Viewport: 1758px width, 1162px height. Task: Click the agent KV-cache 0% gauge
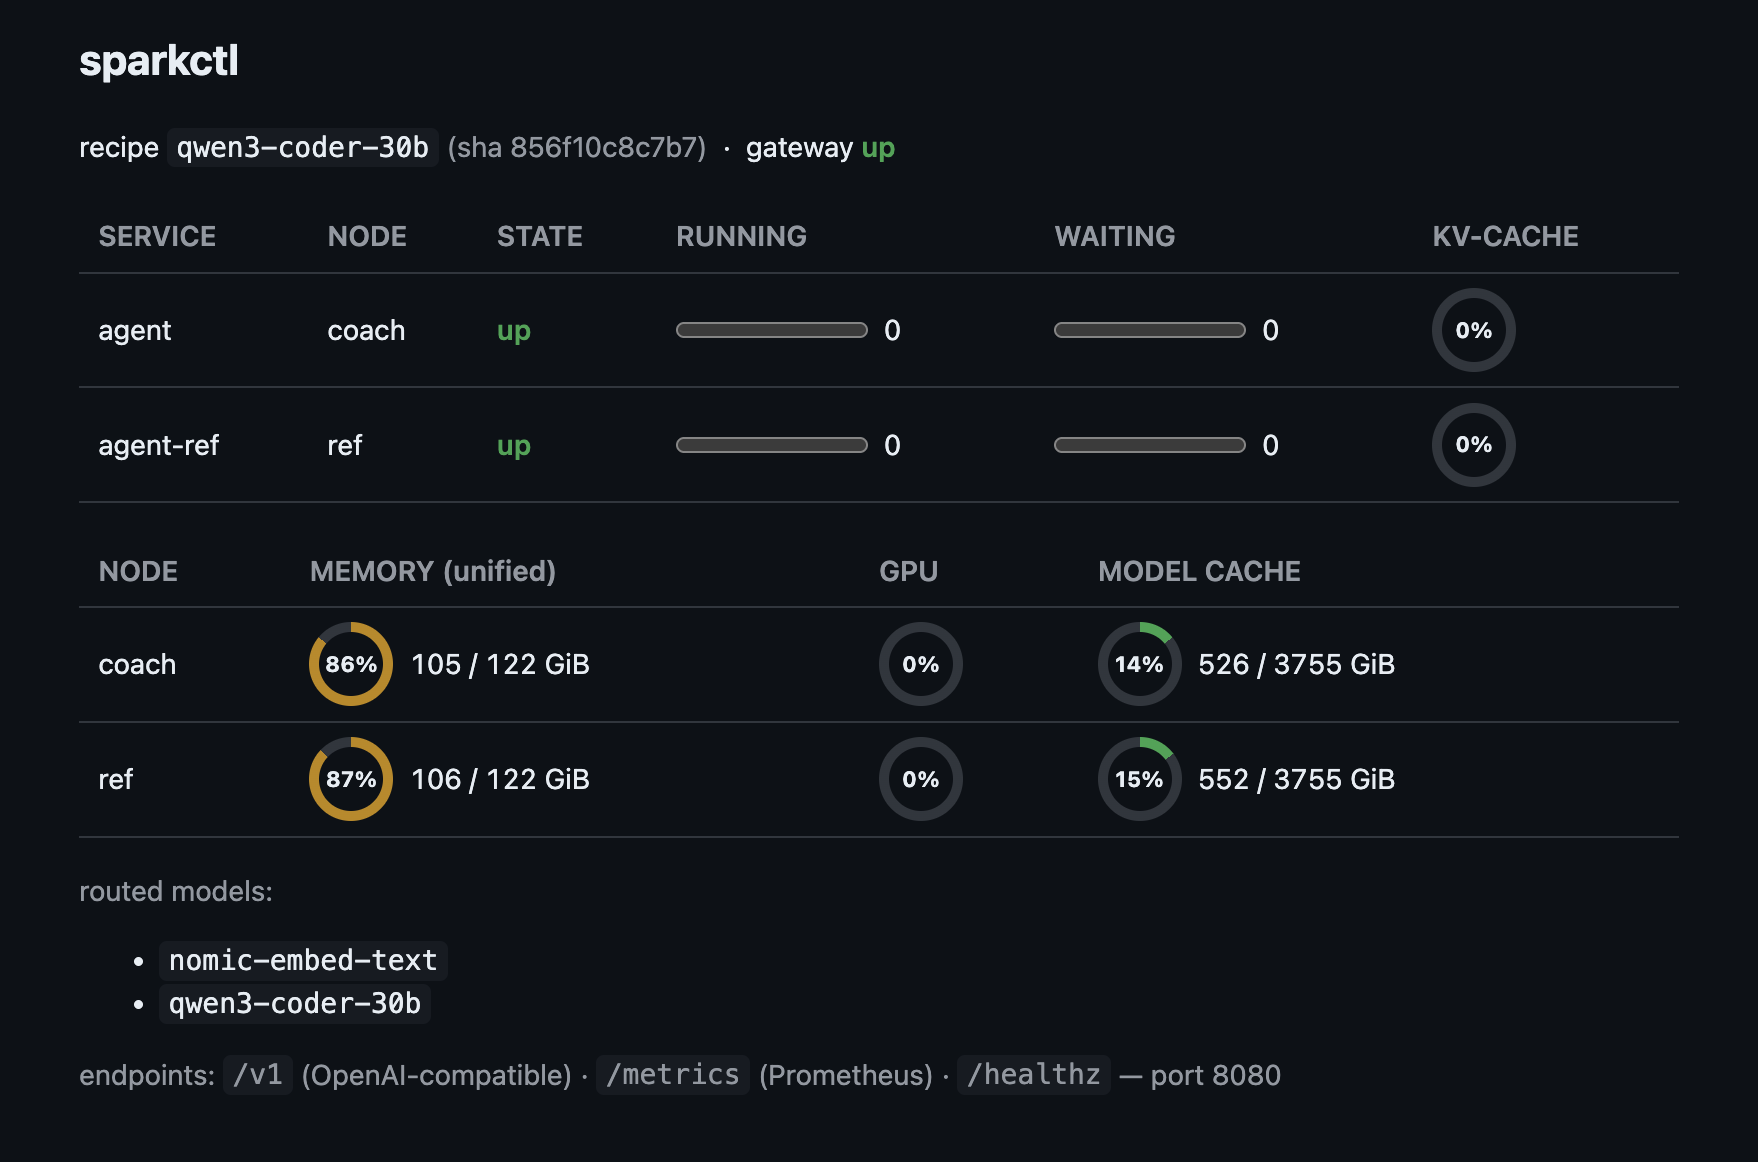pos(1473,330)
